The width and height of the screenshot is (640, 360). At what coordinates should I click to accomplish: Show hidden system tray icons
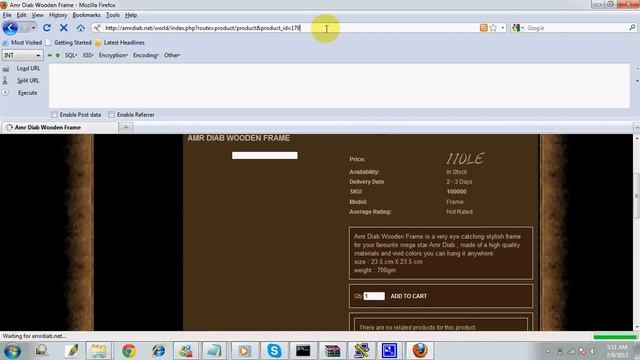548,351
